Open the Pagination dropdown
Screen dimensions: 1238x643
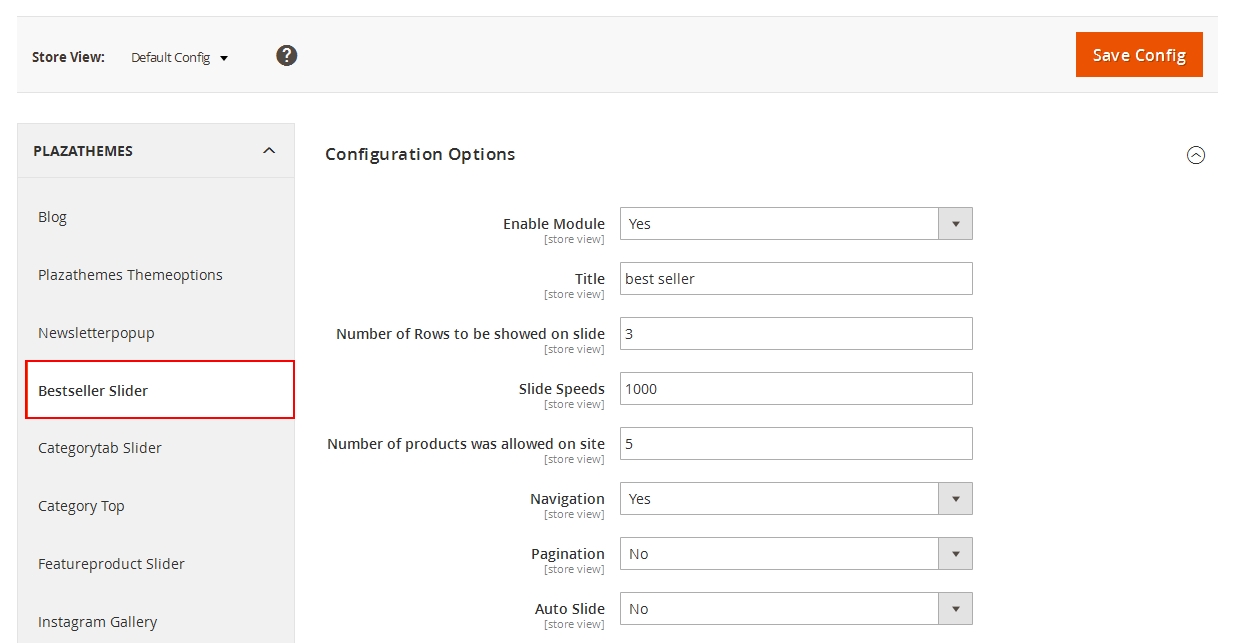tap(796, 554)
